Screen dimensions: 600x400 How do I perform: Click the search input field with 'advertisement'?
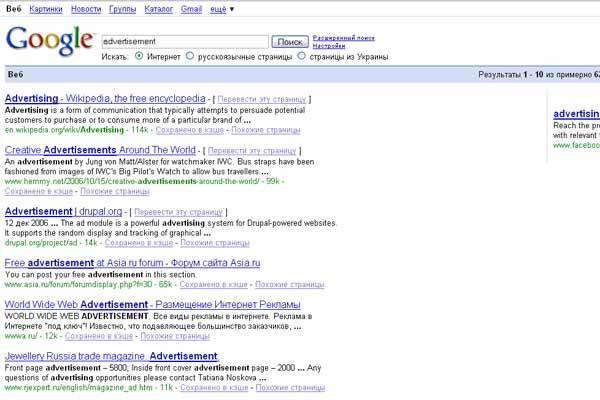click(185, 41)
